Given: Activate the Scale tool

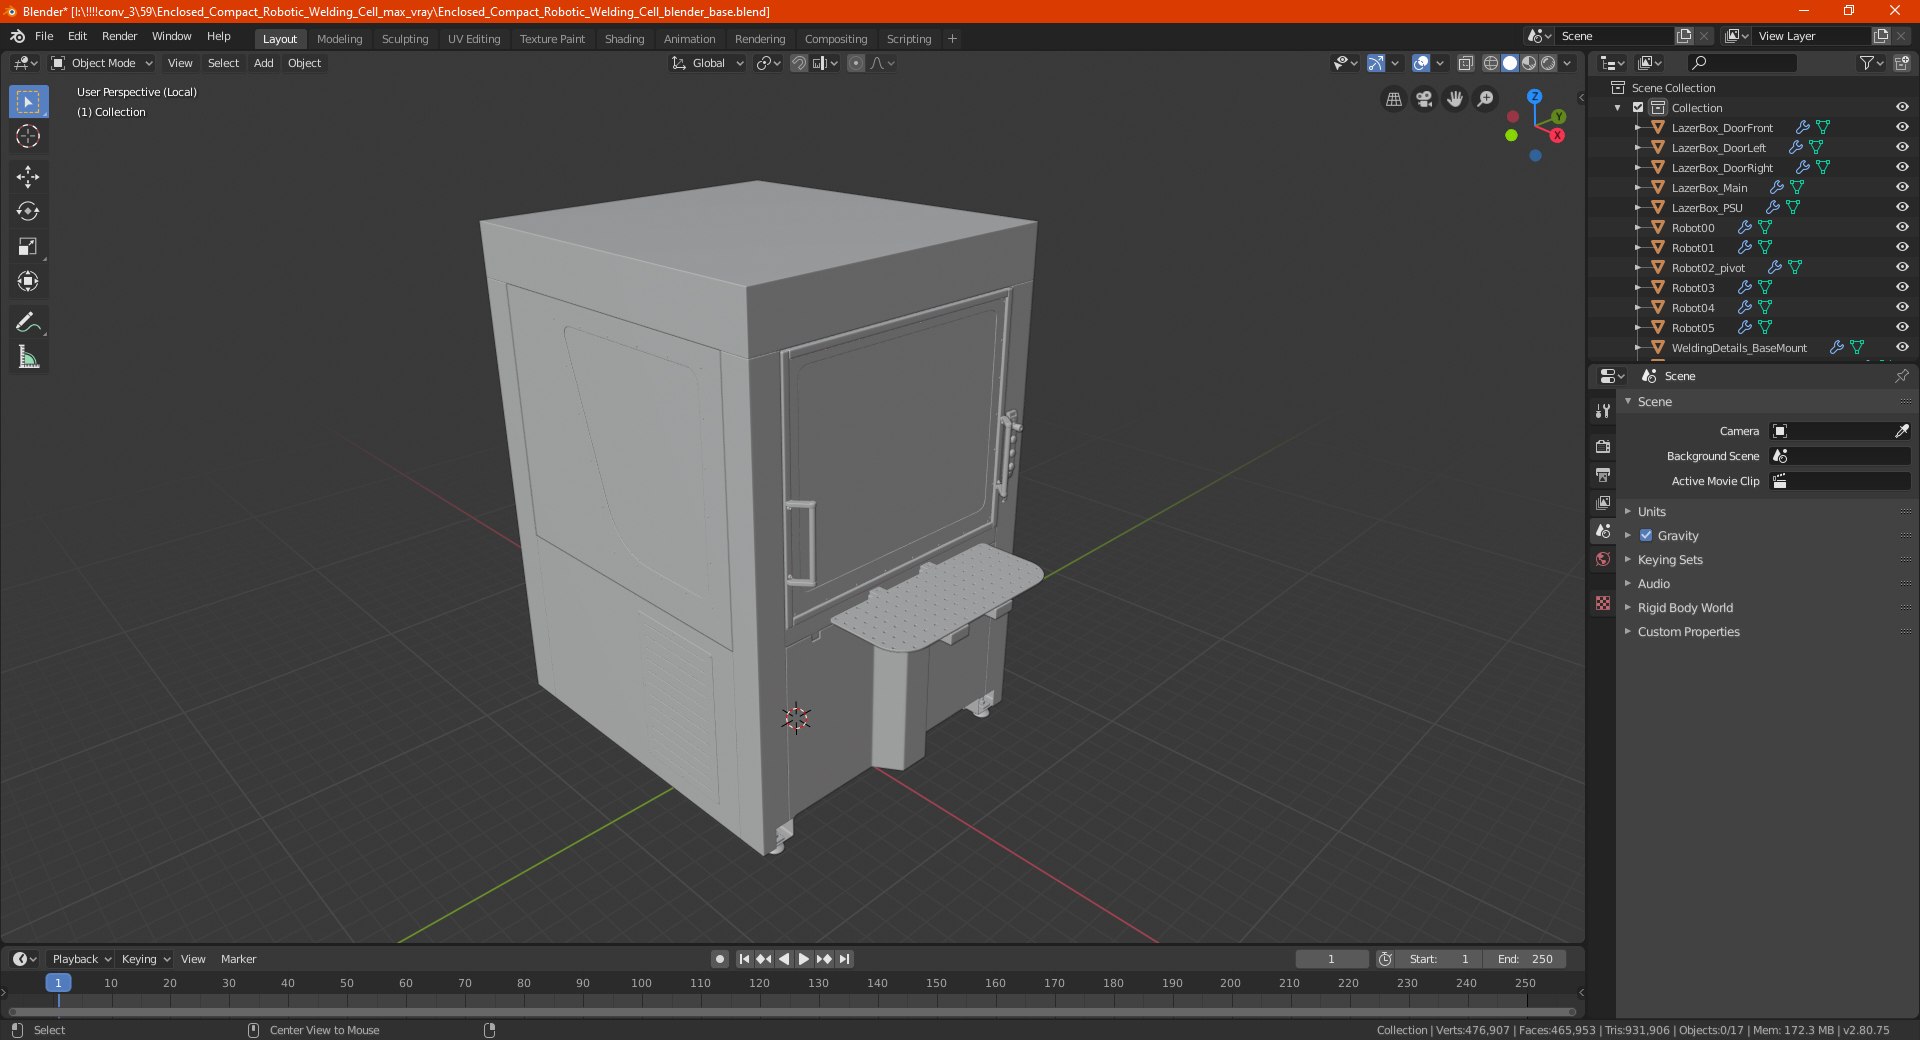Looking at the screenshot, I should (28, 247).
